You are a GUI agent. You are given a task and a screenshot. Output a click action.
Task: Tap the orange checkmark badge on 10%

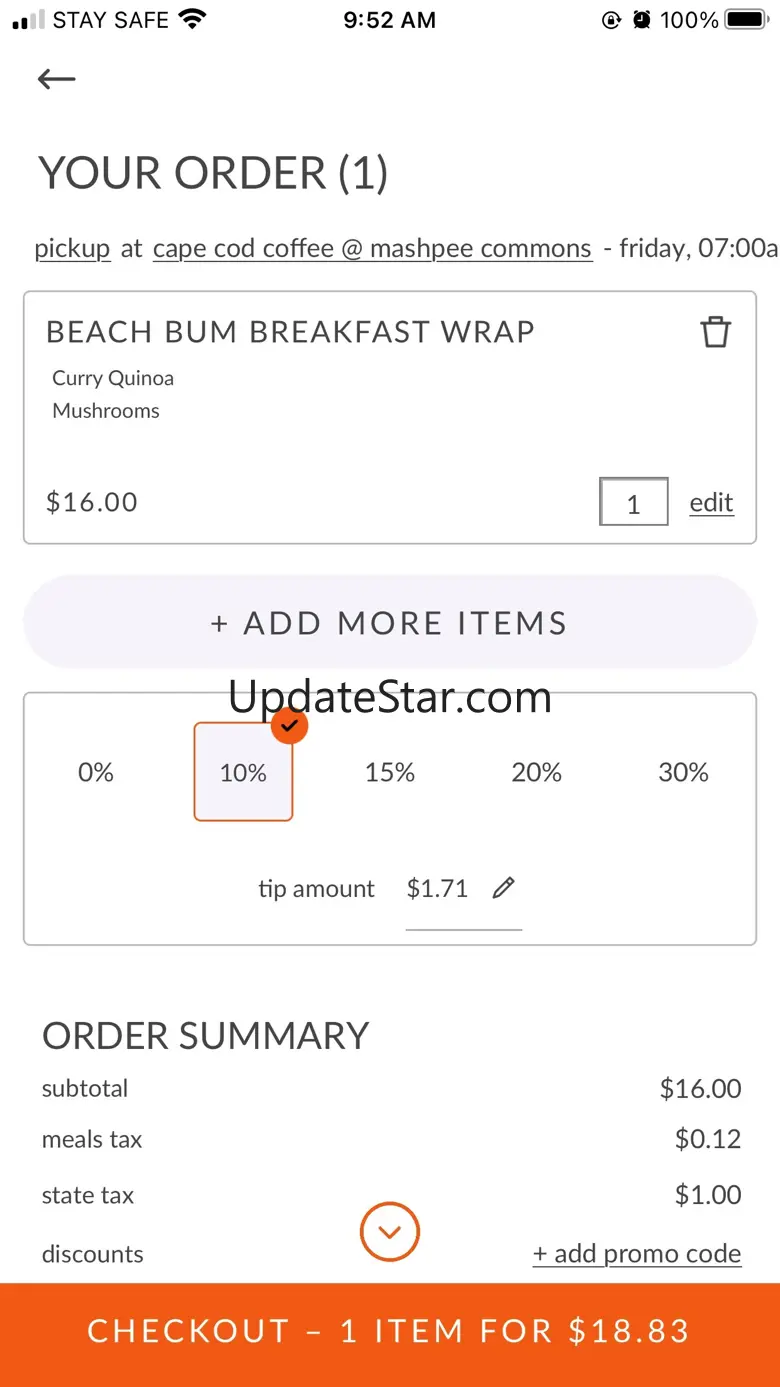pos(289,725)
